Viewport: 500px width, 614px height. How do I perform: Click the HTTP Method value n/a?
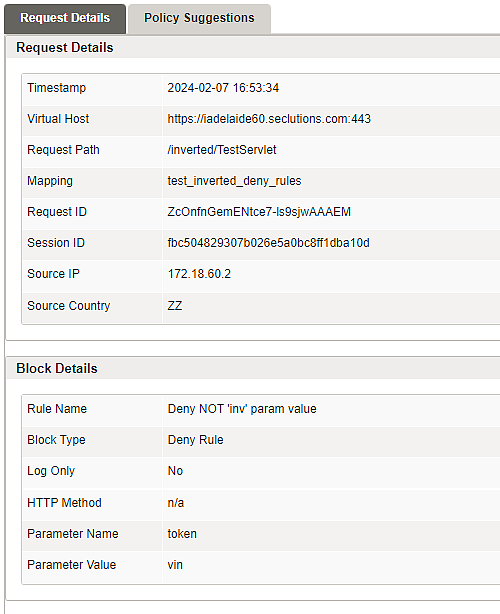pos(176,502)
